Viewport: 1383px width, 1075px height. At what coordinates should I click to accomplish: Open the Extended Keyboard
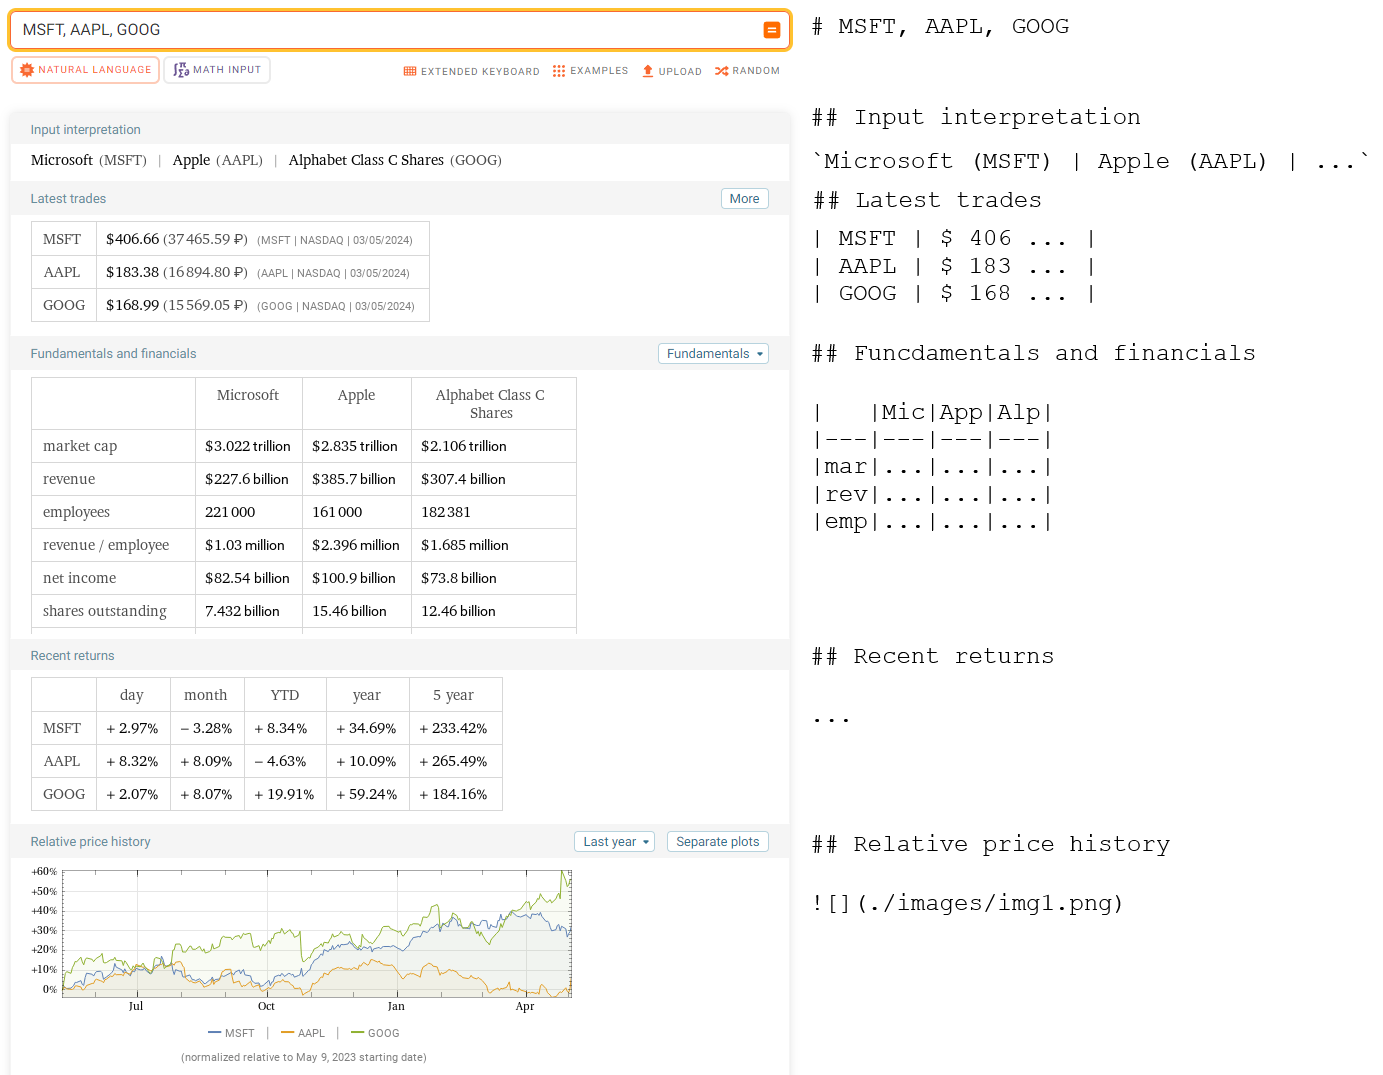(x=471, y=71)
